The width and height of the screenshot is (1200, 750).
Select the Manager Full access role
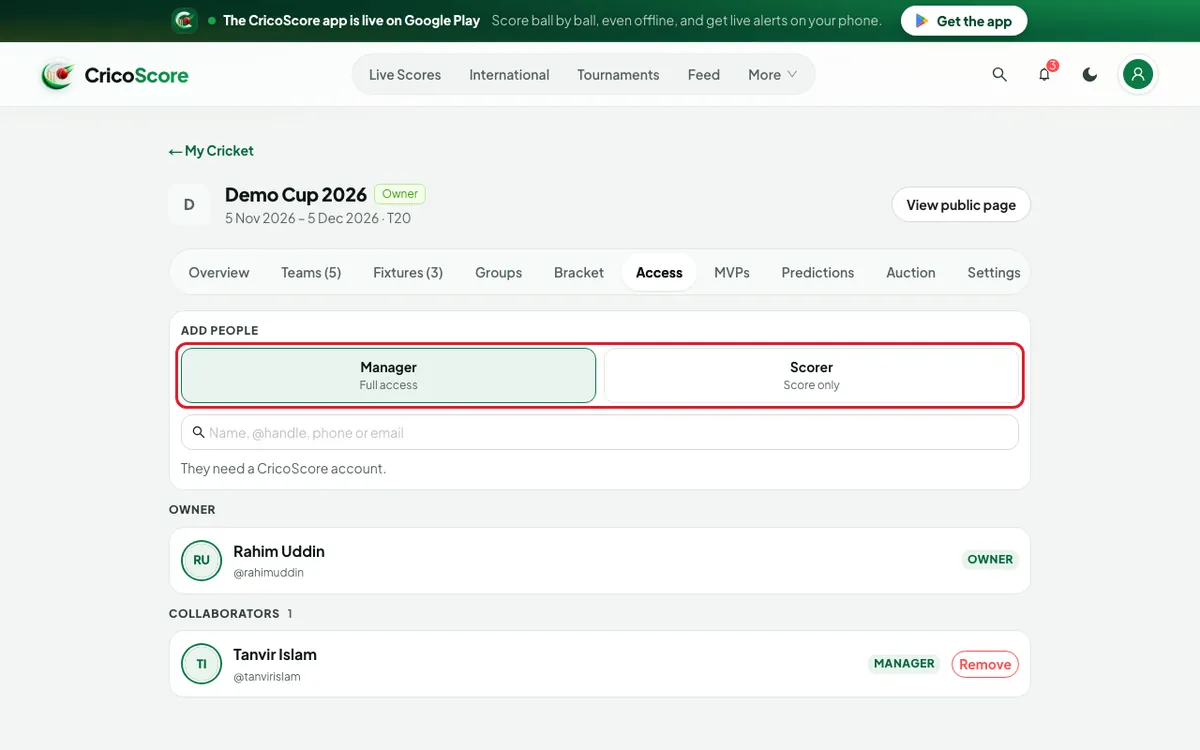click(x=389, y=375)
